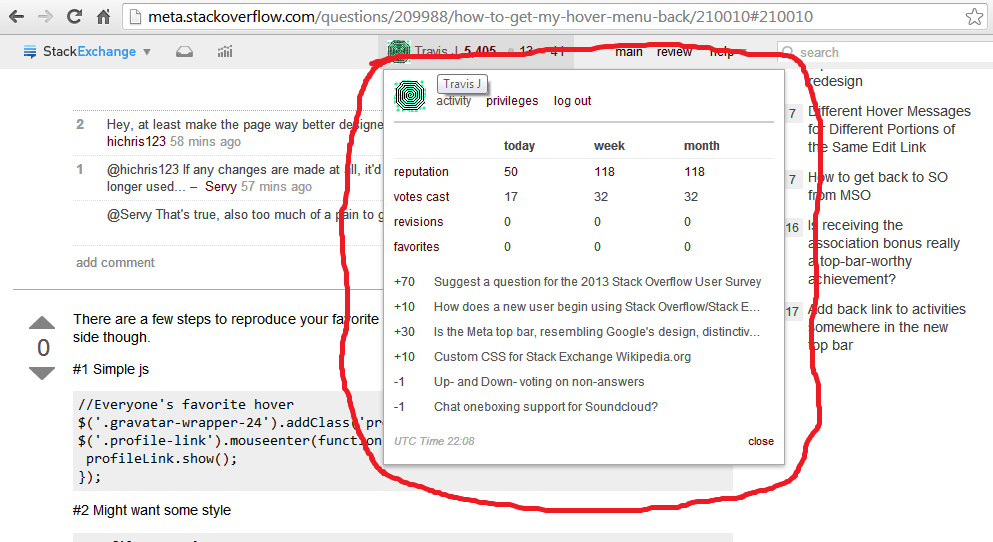Click the score badge 17 in related list
993x542 pixels.
tap(792, 312)
